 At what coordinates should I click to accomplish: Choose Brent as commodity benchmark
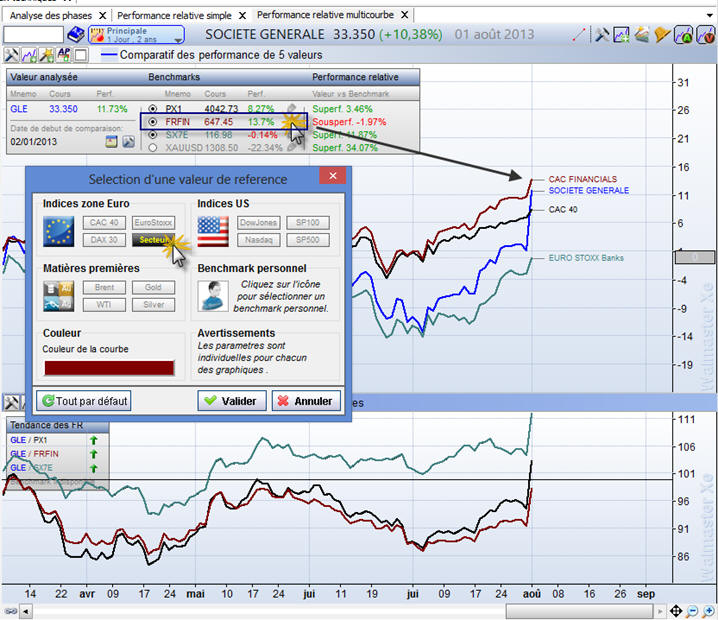(104, 288)
